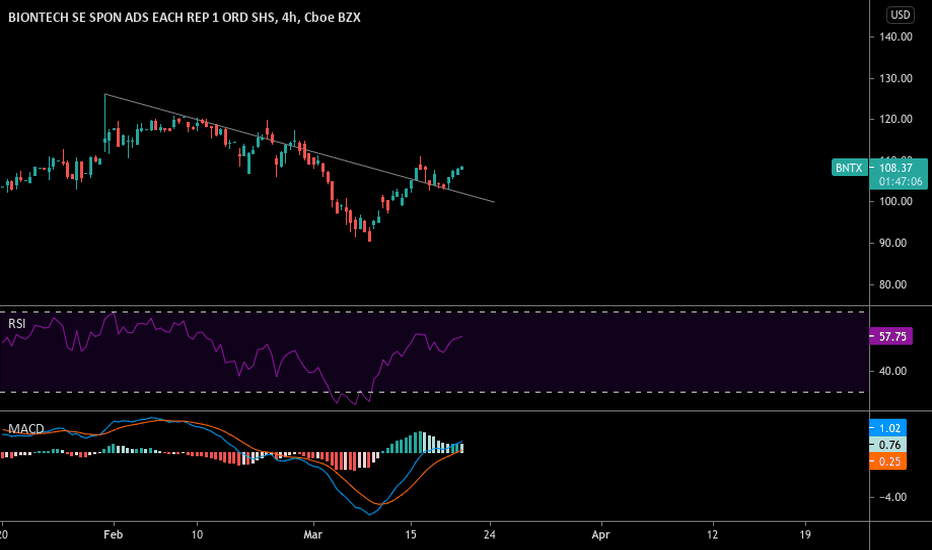
Task: Click the 120.00 price axis label
Action: tap(896, 119)
